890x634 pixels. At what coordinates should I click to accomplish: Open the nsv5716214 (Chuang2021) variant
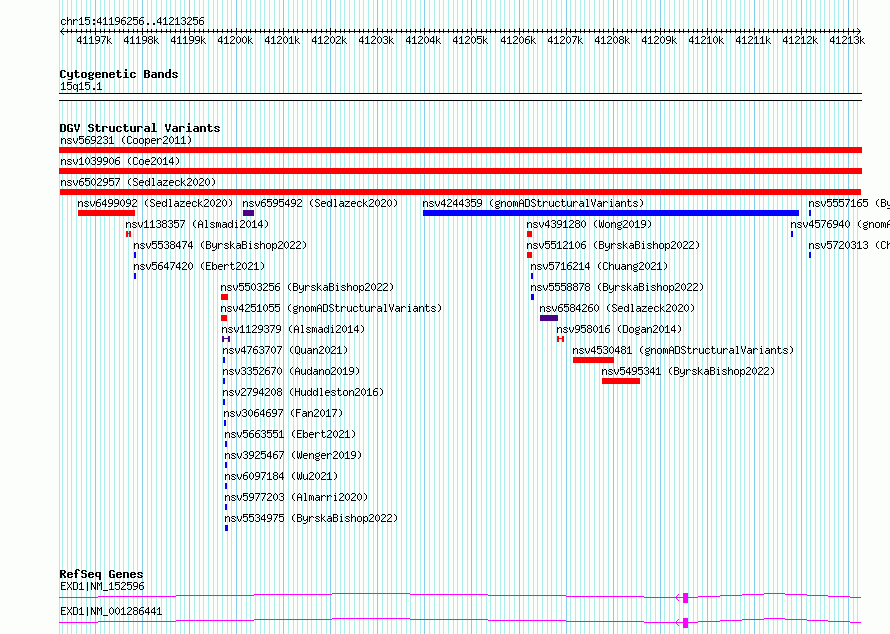point(599,266)
